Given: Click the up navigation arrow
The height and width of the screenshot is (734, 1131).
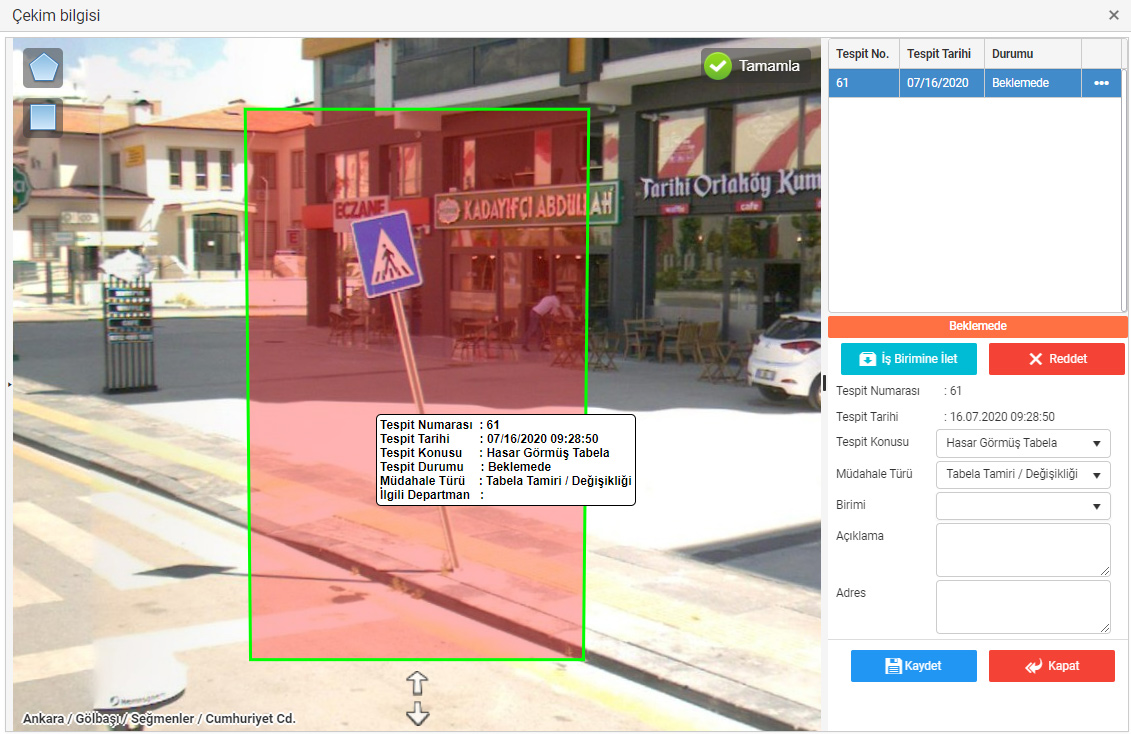Looking at the screenshot, I should point(417,683).
